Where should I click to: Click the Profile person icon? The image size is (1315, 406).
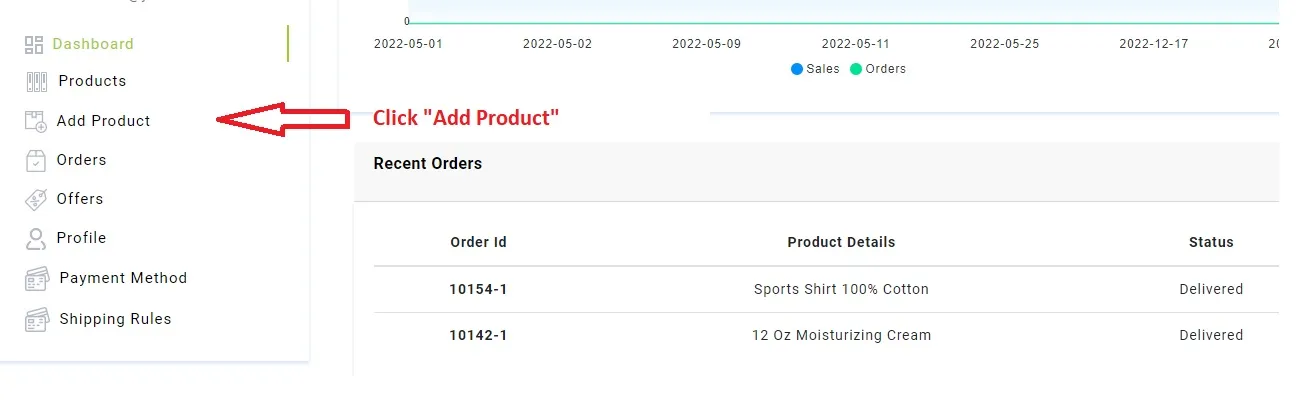coord(36,238)
